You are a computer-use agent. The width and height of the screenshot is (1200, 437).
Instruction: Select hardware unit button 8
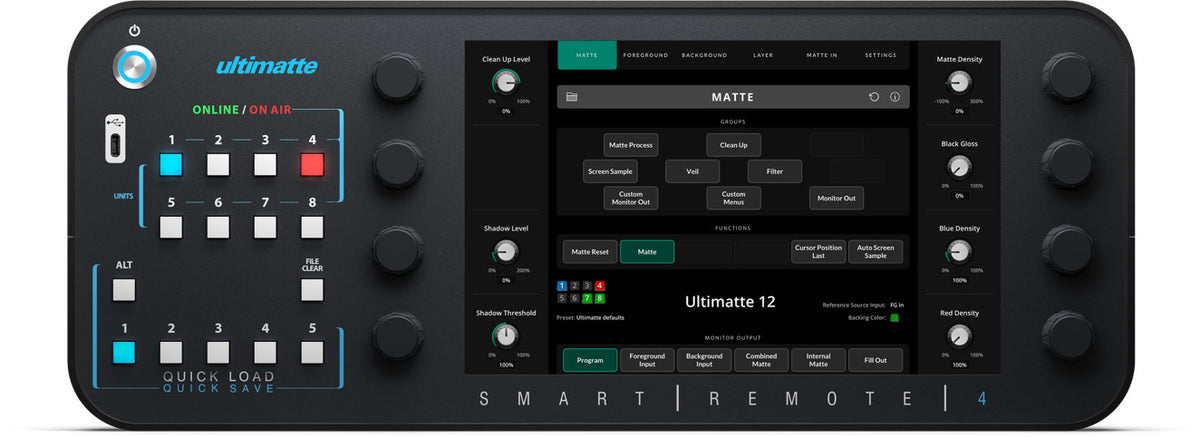click(x=313, y=227)
